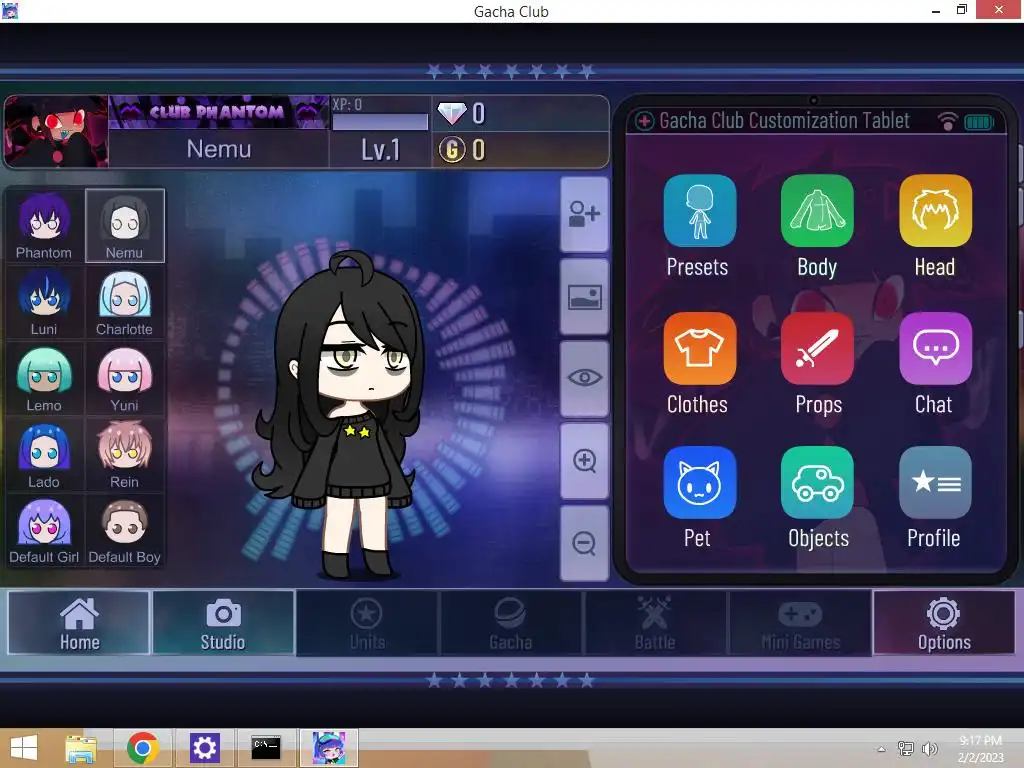This screenshot has width=1024, height=768.
Task: Select the Lemo character slot
Action: [x=44, y=379]
